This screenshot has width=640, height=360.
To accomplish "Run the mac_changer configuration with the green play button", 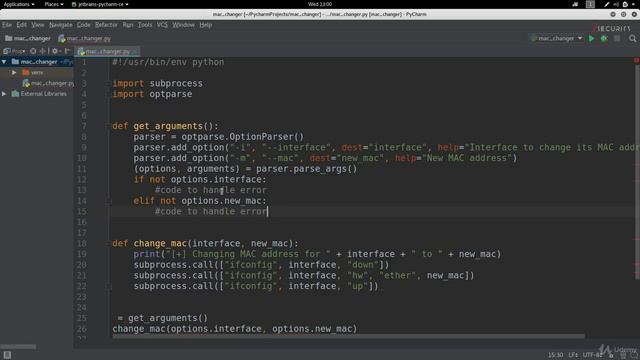I will click(x=591, y=38).
